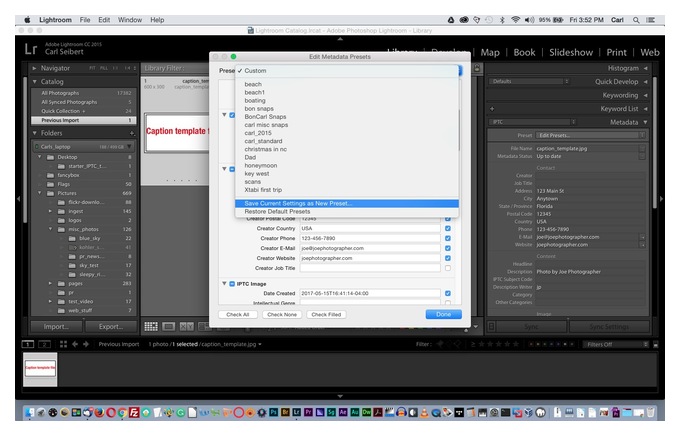680x436 pixels.
Task: Open FileZilla from the Dock
Action: 134,413
